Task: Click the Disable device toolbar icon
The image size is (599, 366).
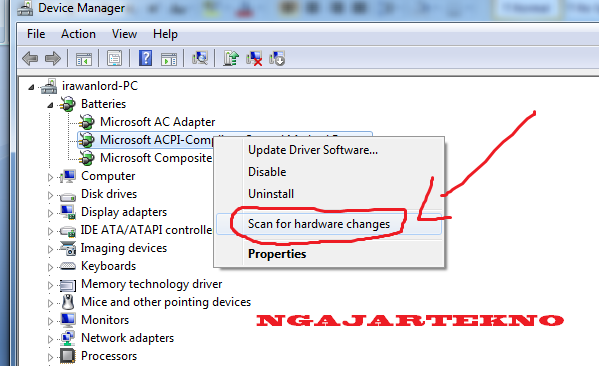Action: [277, 58]
